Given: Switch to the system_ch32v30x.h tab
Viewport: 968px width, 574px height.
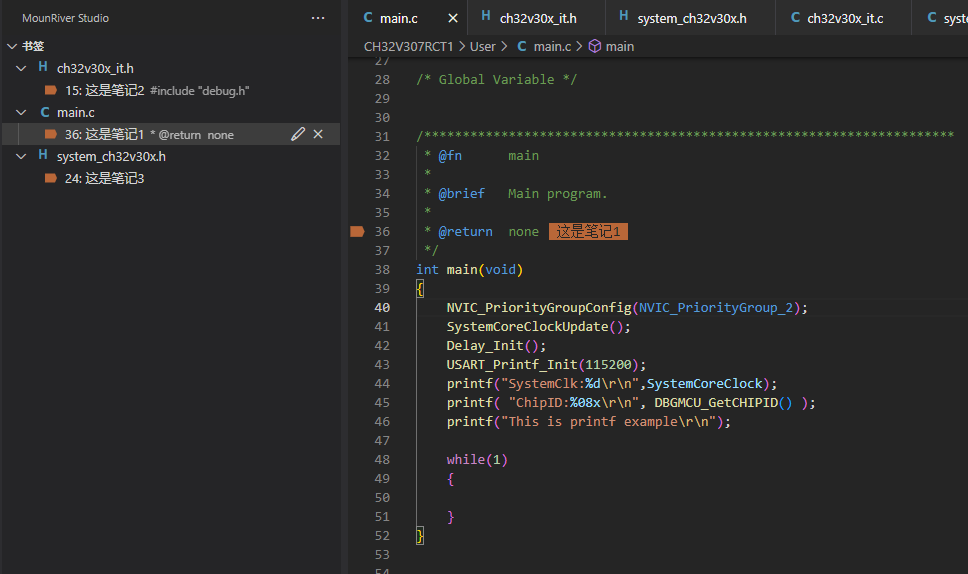Looking at the screenshot, I should coord(691,18).
